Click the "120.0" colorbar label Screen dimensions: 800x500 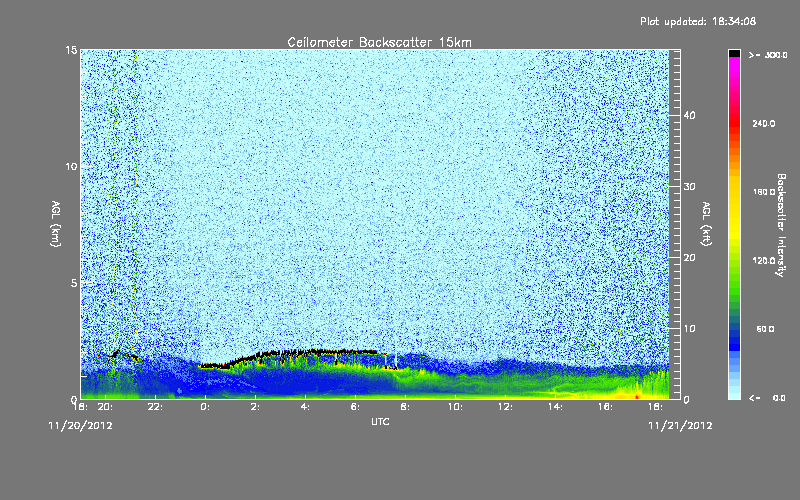coord(764,260)
